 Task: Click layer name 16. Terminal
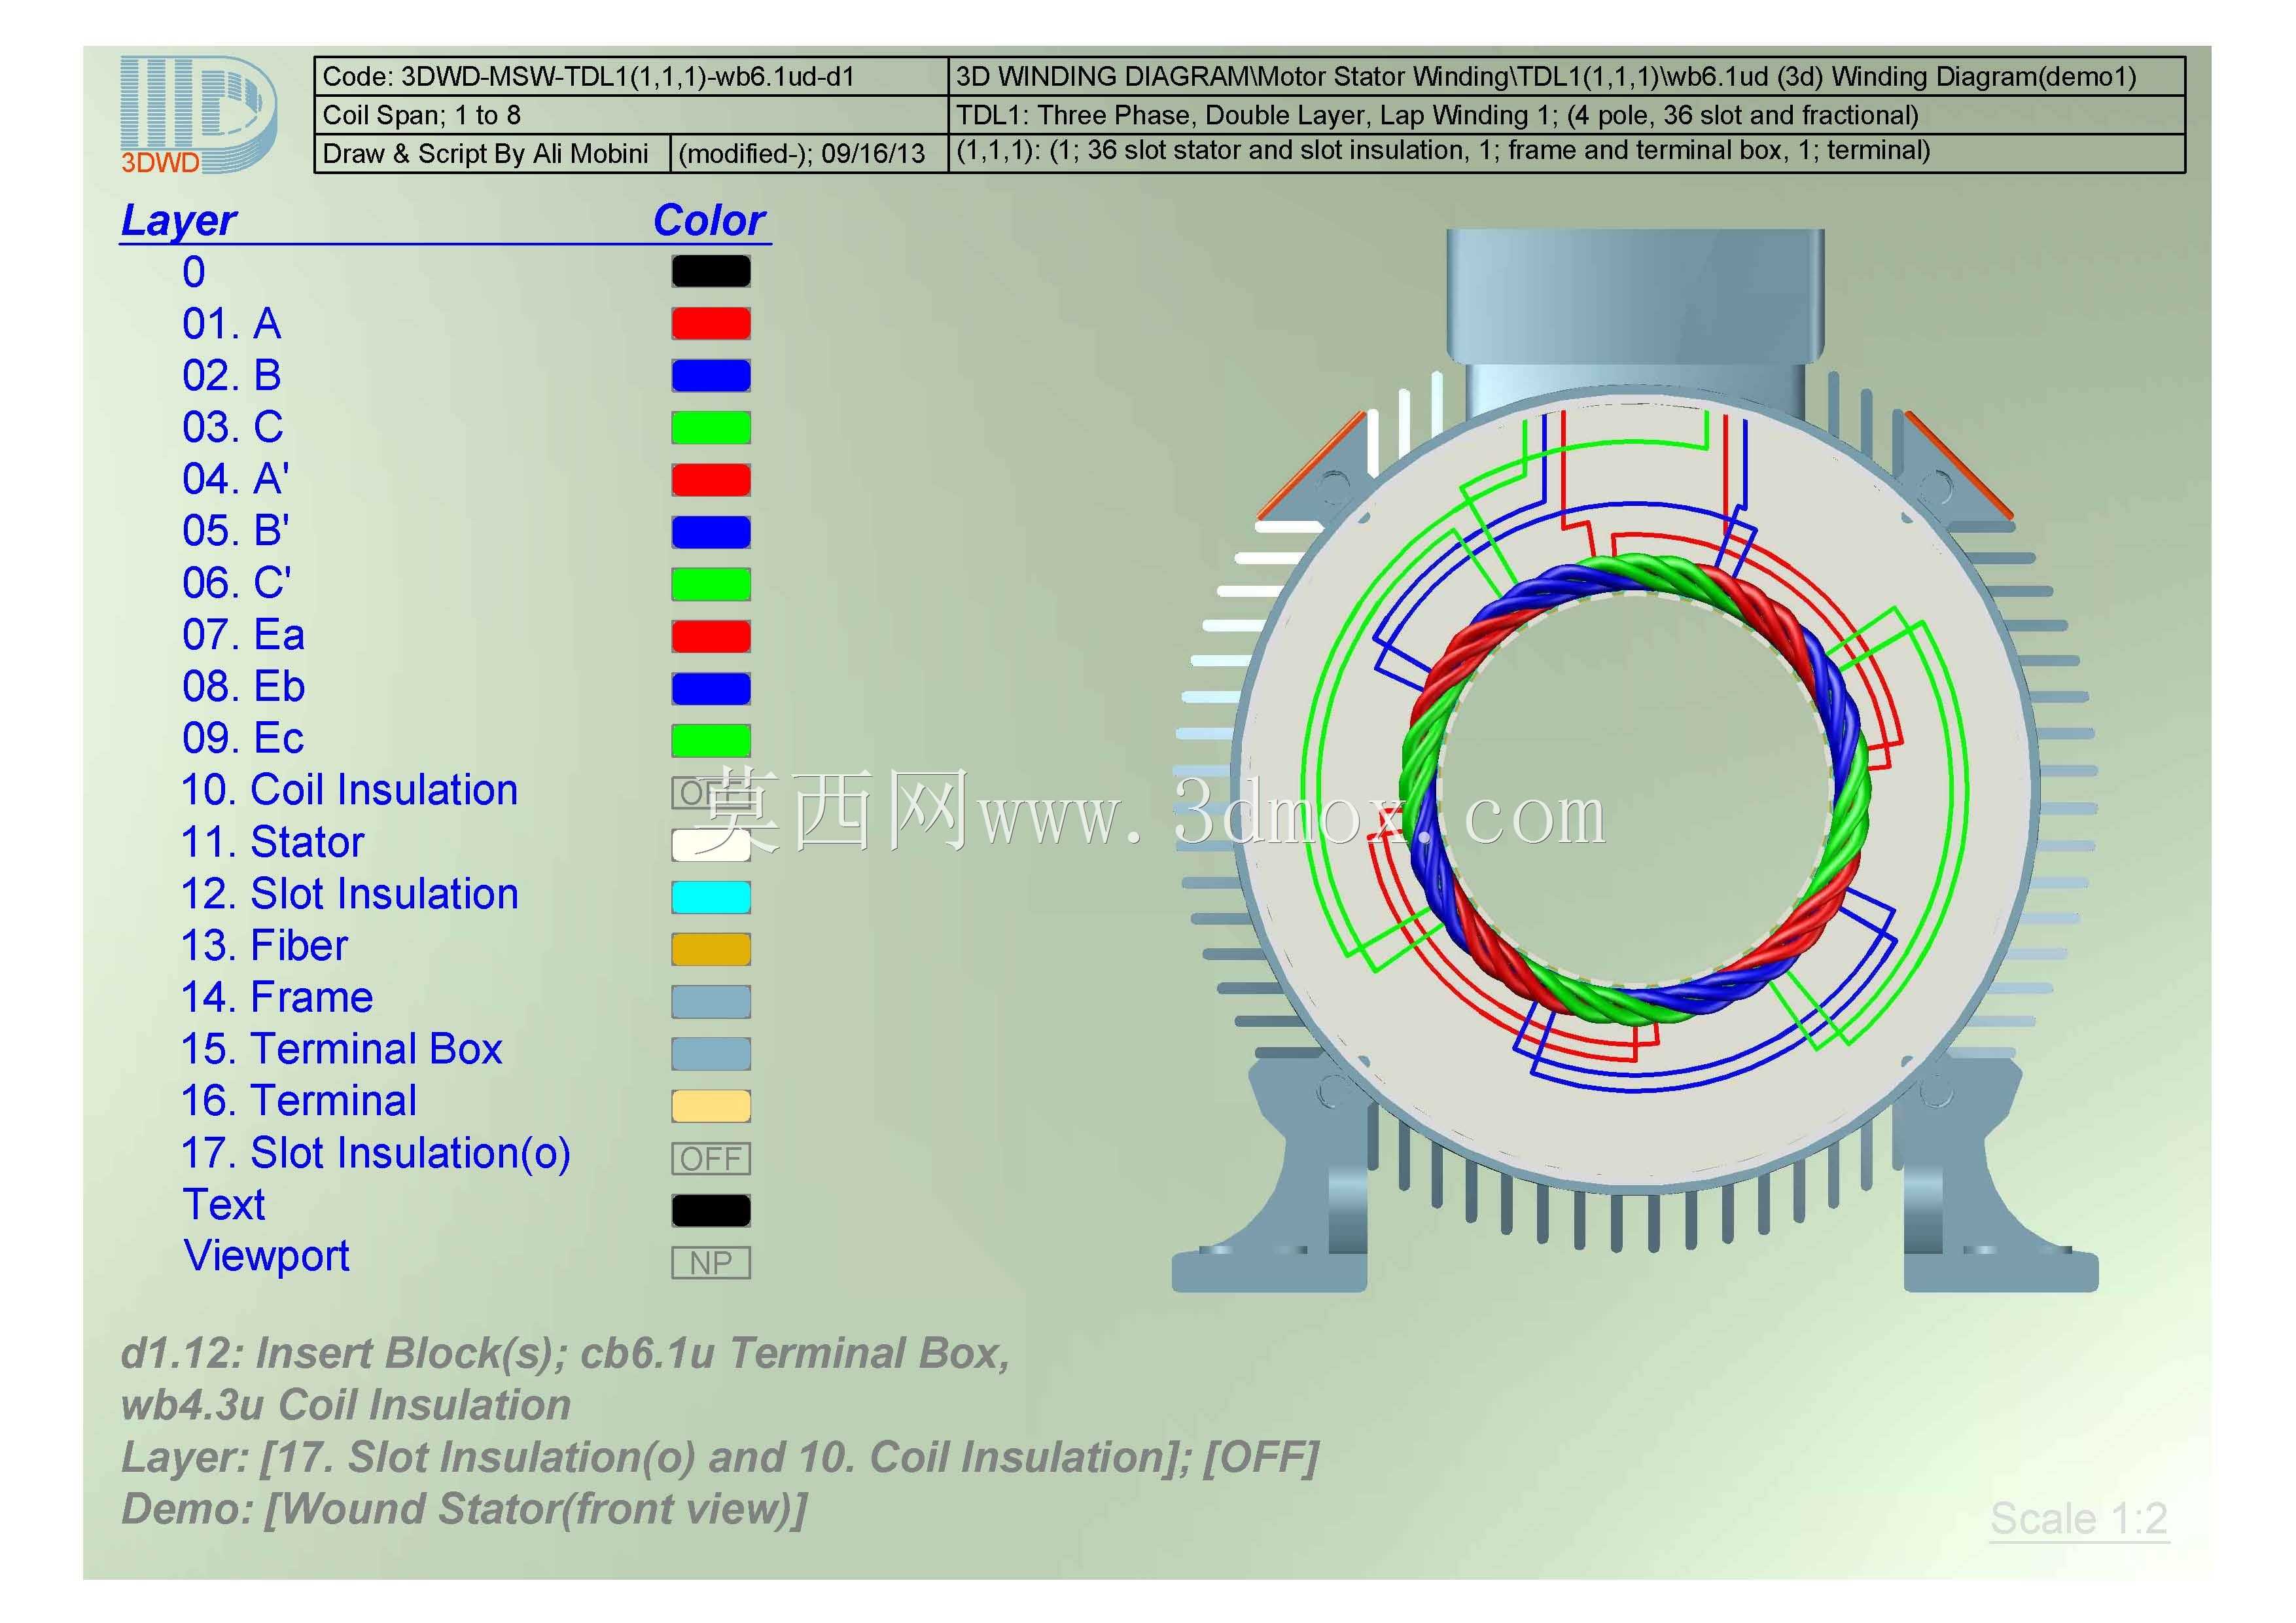298,1101
